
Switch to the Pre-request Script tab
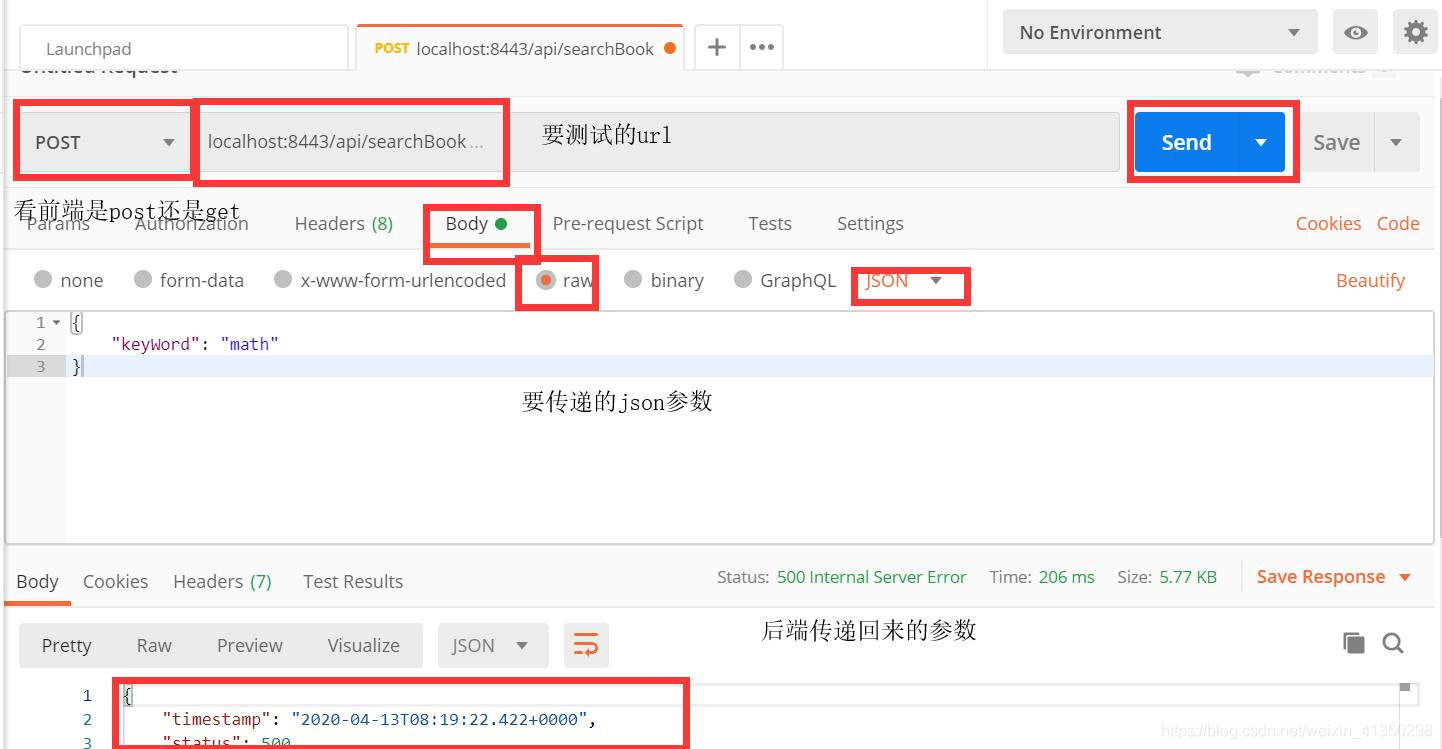pos(628,223)
